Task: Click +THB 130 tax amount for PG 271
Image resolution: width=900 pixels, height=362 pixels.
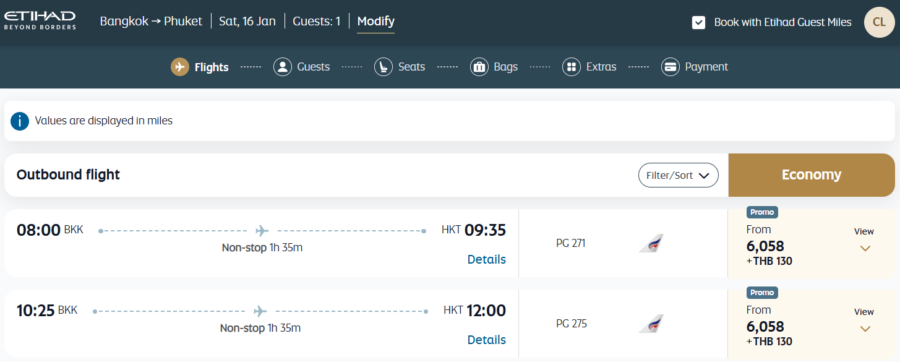Action: 770,262
